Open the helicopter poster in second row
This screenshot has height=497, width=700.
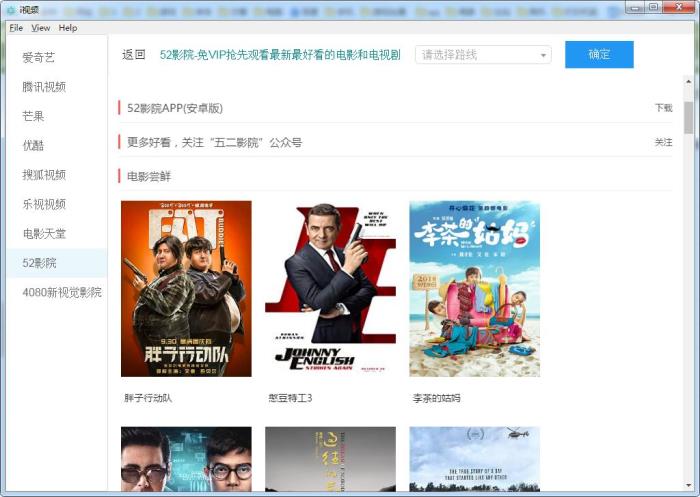pos(475,459)
